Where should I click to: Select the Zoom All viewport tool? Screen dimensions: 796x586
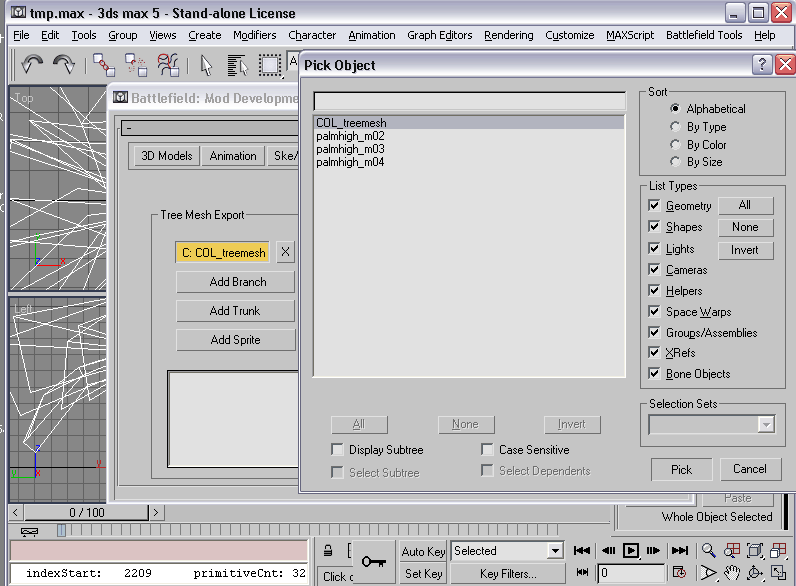pos(732,550)
